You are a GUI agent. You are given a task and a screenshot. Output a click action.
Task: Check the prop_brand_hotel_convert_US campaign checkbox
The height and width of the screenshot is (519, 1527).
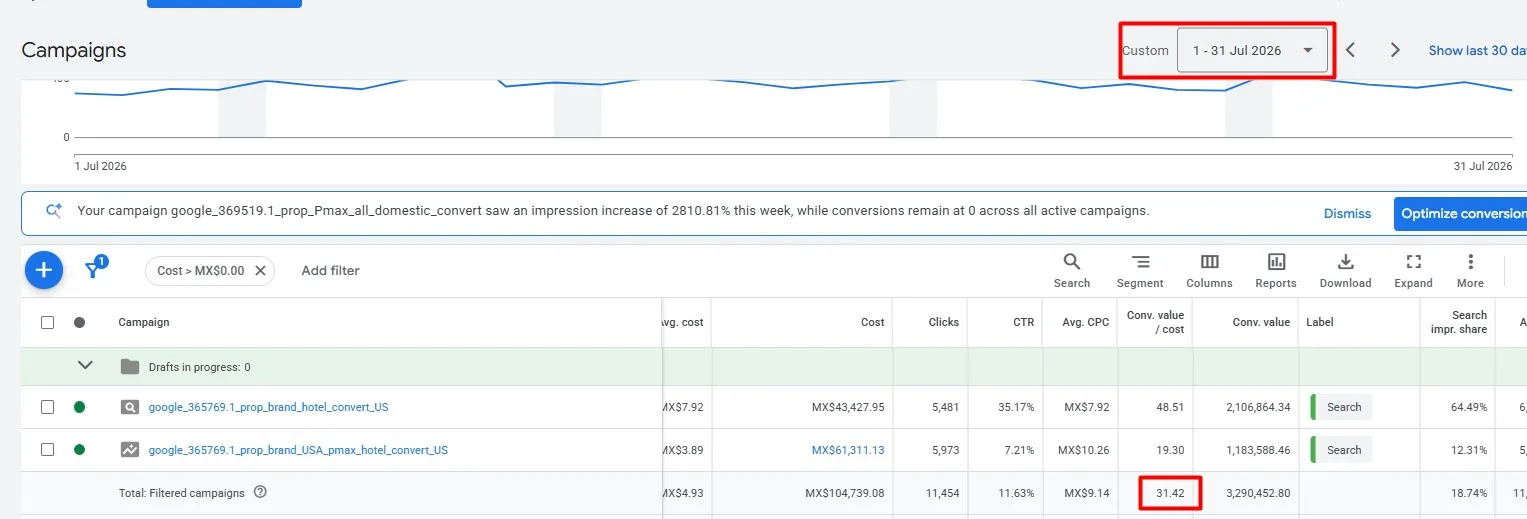click(47, 407)
